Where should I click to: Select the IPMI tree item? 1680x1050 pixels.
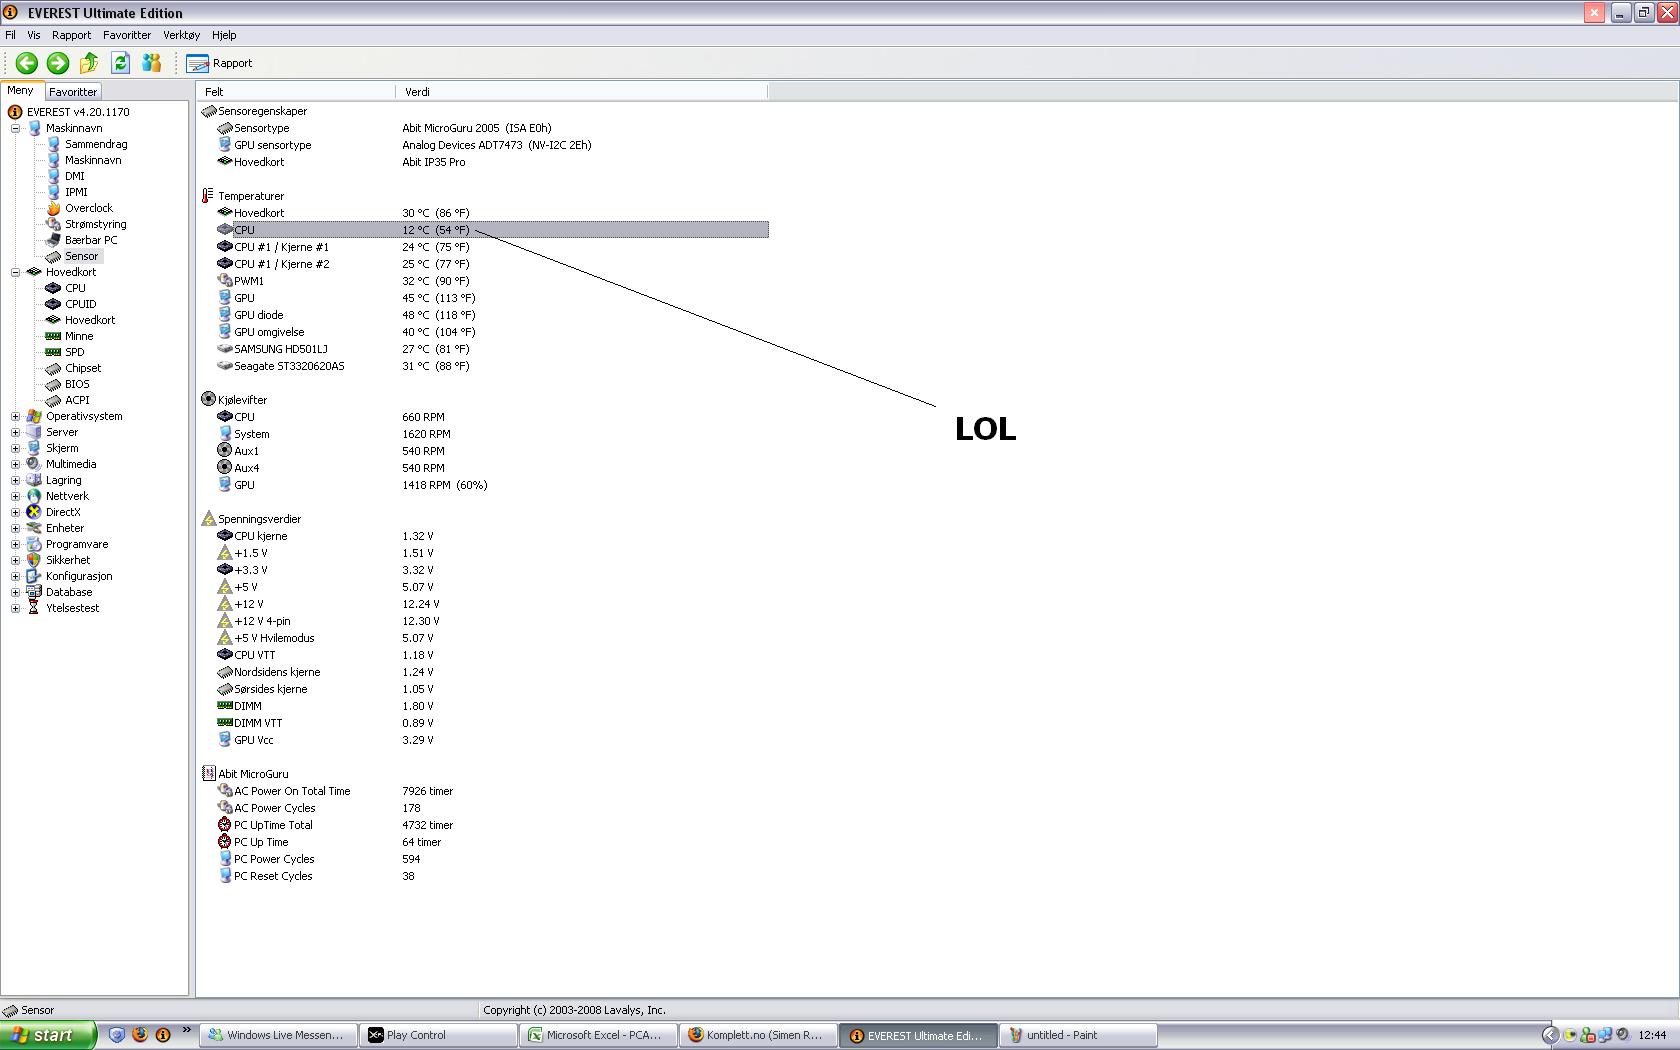[76, 192]
